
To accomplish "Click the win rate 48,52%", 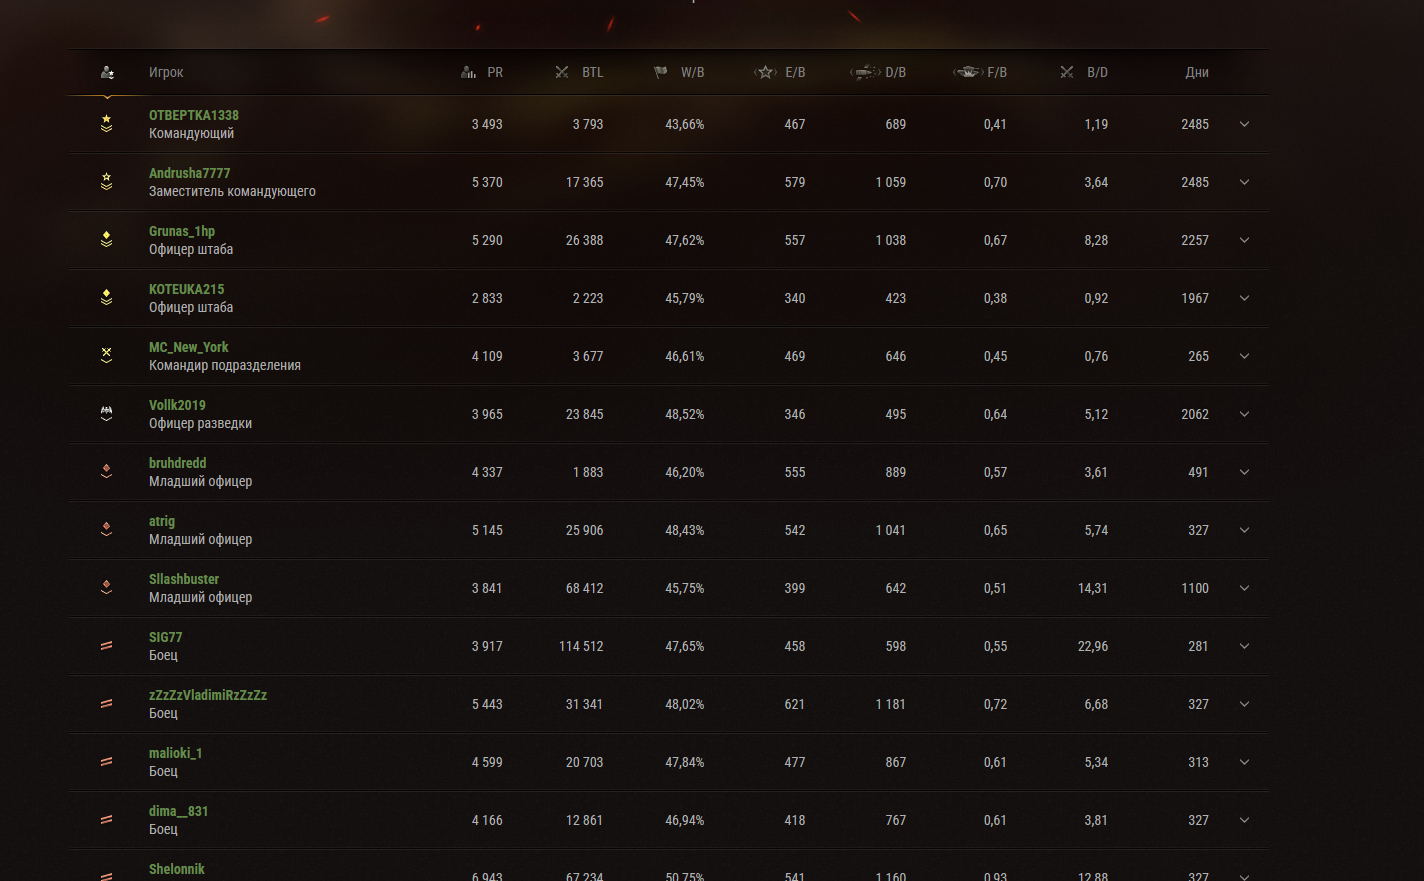I will pos(685,414).
